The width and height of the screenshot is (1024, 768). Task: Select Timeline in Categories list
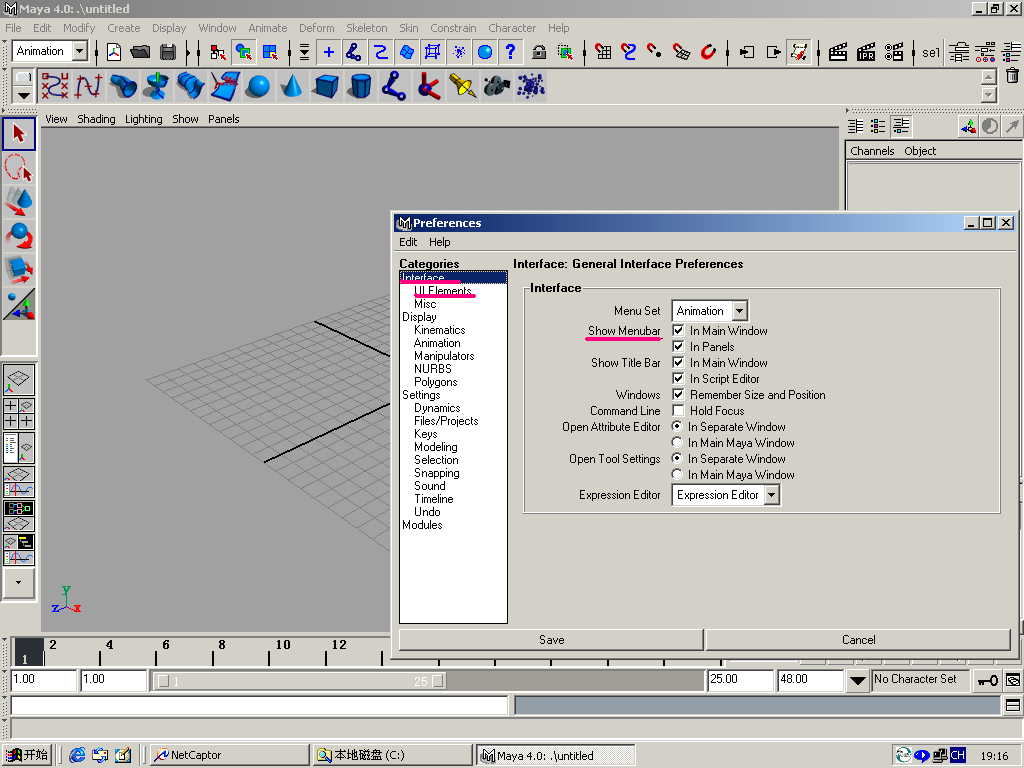click(x=434, y=499)
